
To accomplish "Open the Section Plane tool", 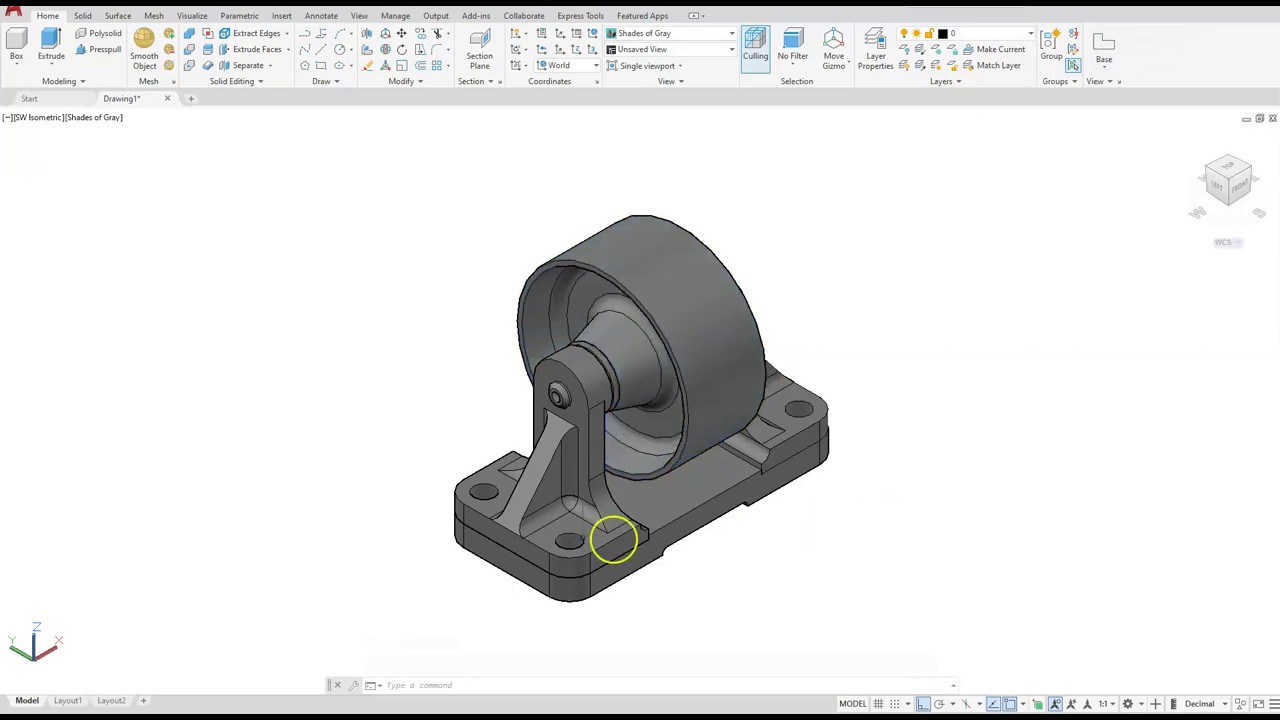I will (479, 50).
